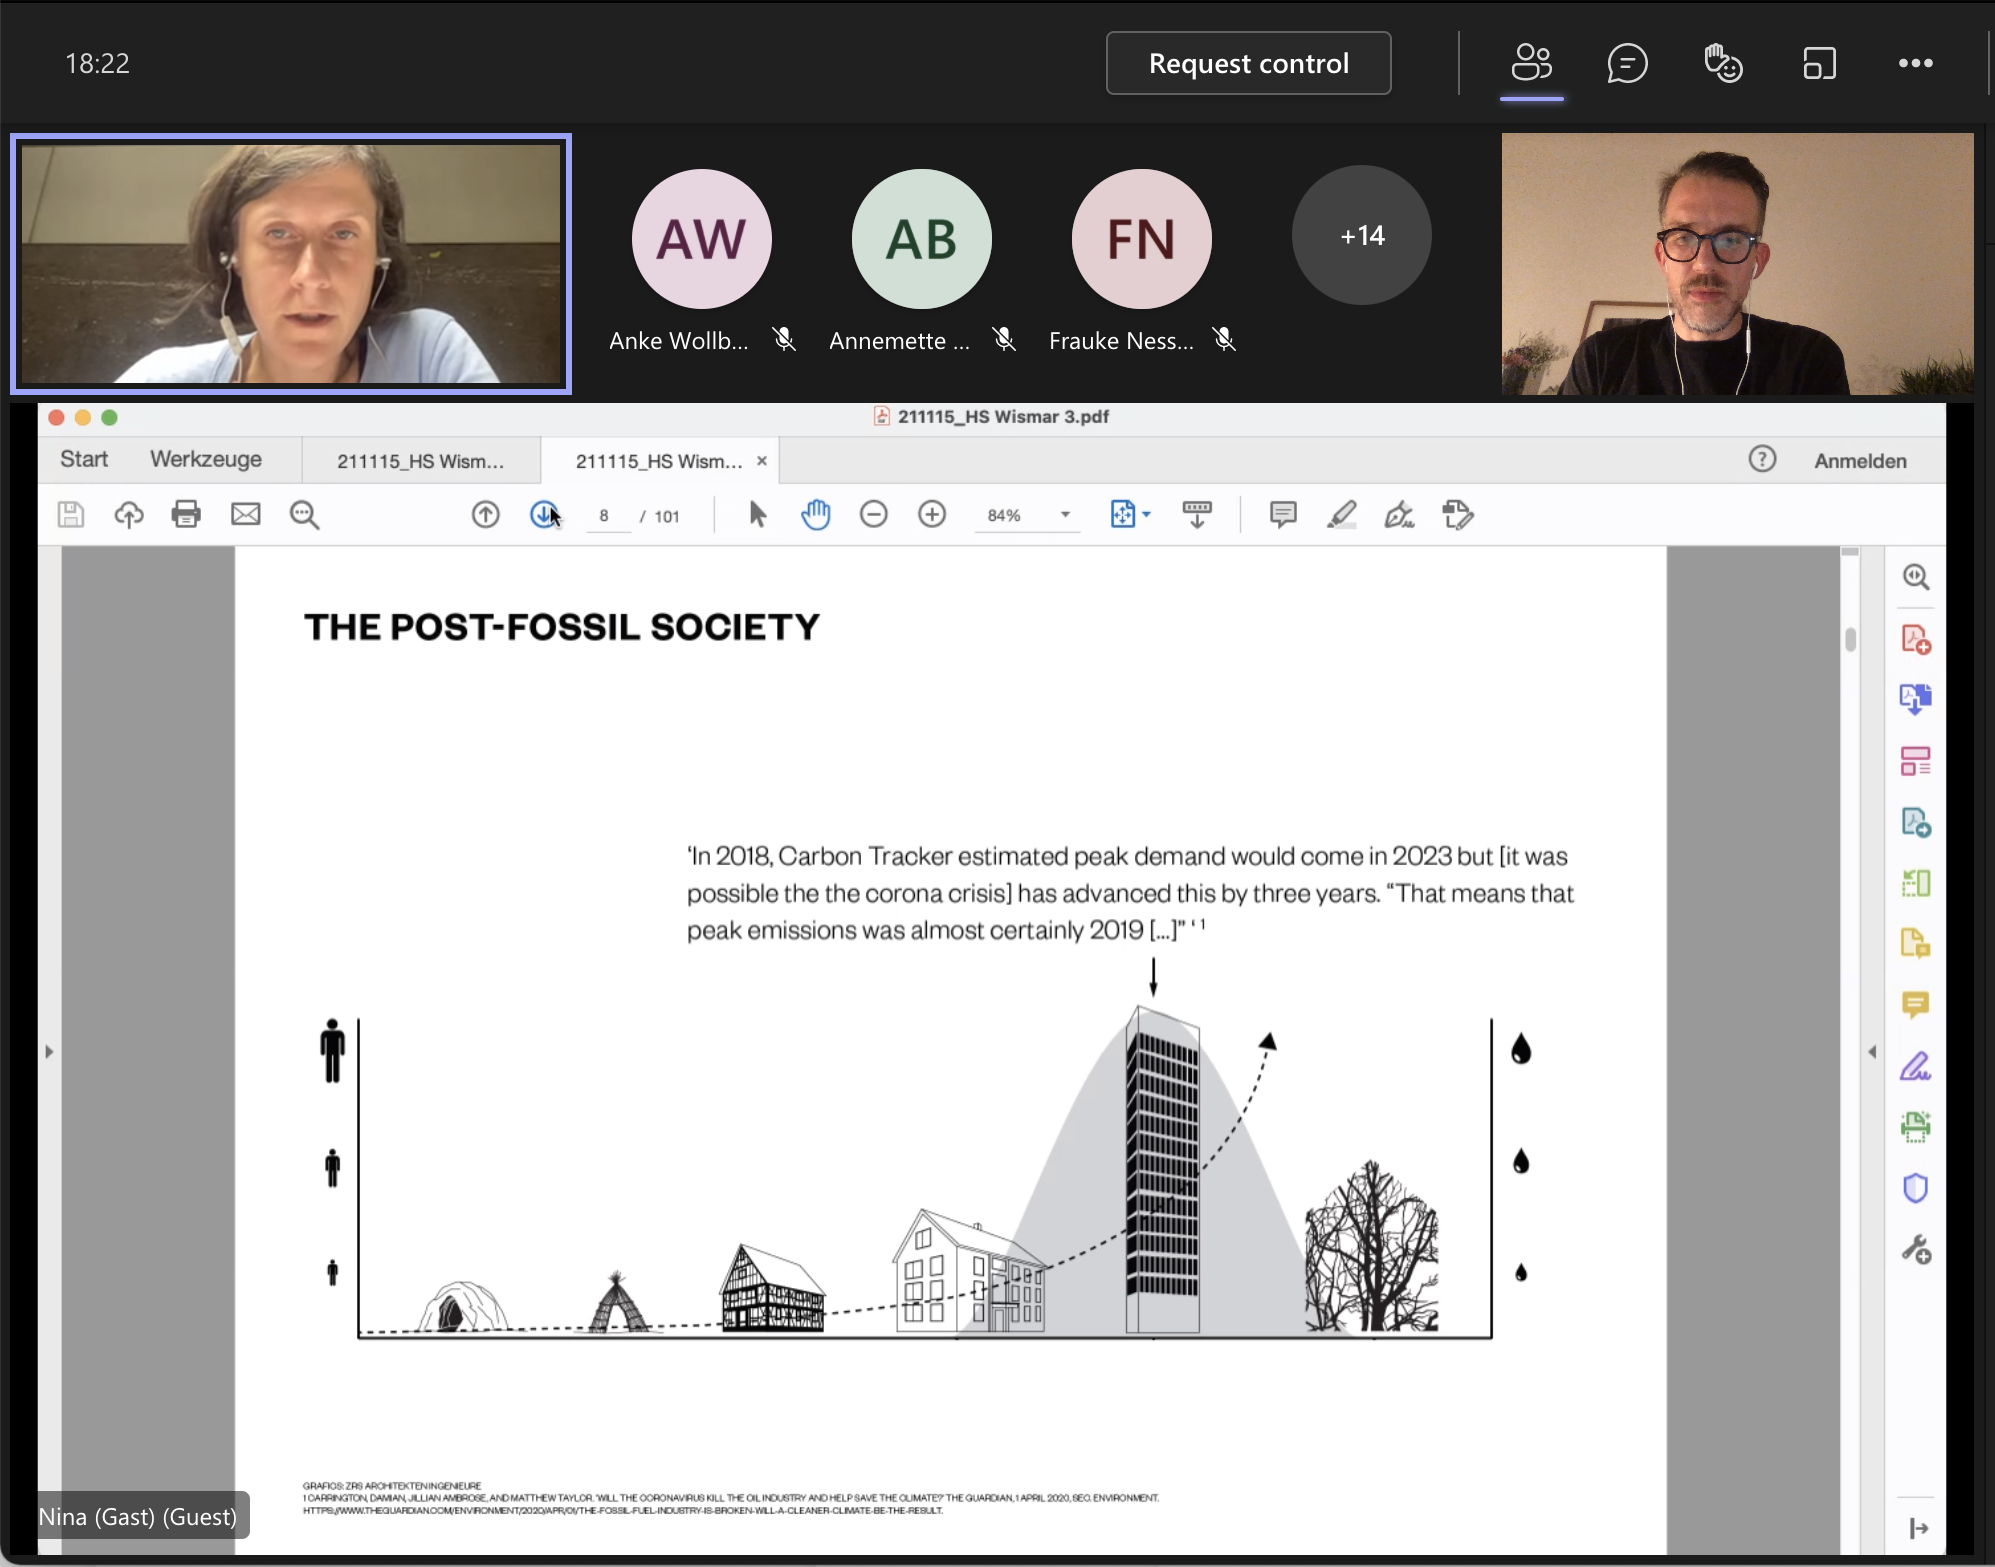
Task: Open the participants people panel
Action: 1531,64
